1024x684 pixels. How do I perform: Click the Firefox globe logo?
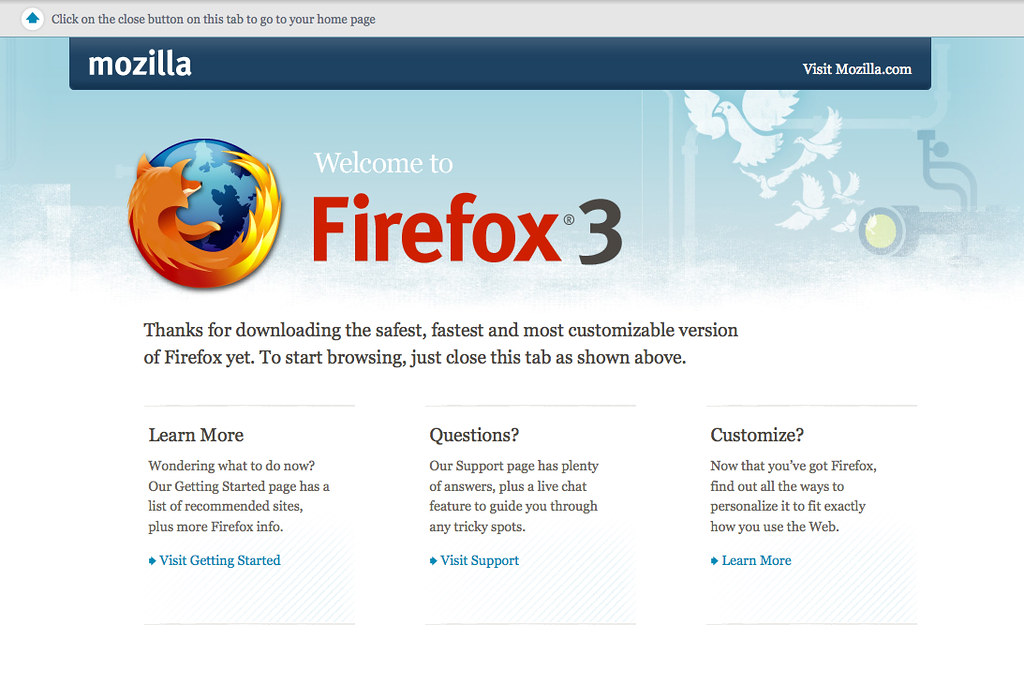coord(205,213)
